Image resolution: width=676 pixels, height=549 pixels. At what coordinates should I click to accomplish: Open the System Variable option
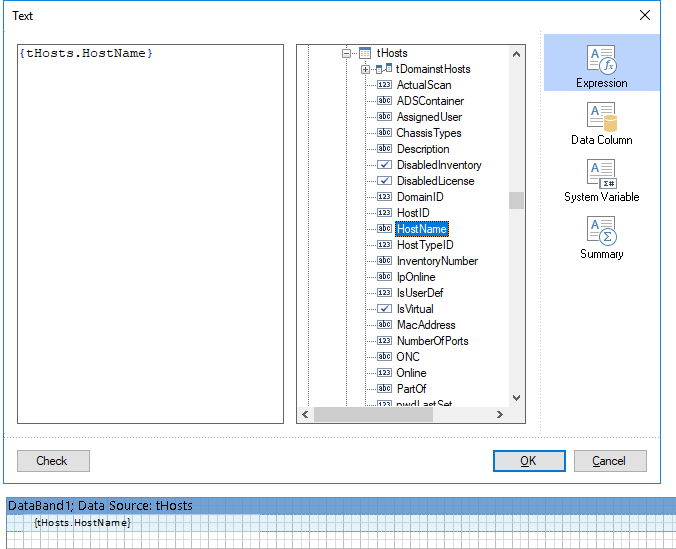(x=601, y=180)
